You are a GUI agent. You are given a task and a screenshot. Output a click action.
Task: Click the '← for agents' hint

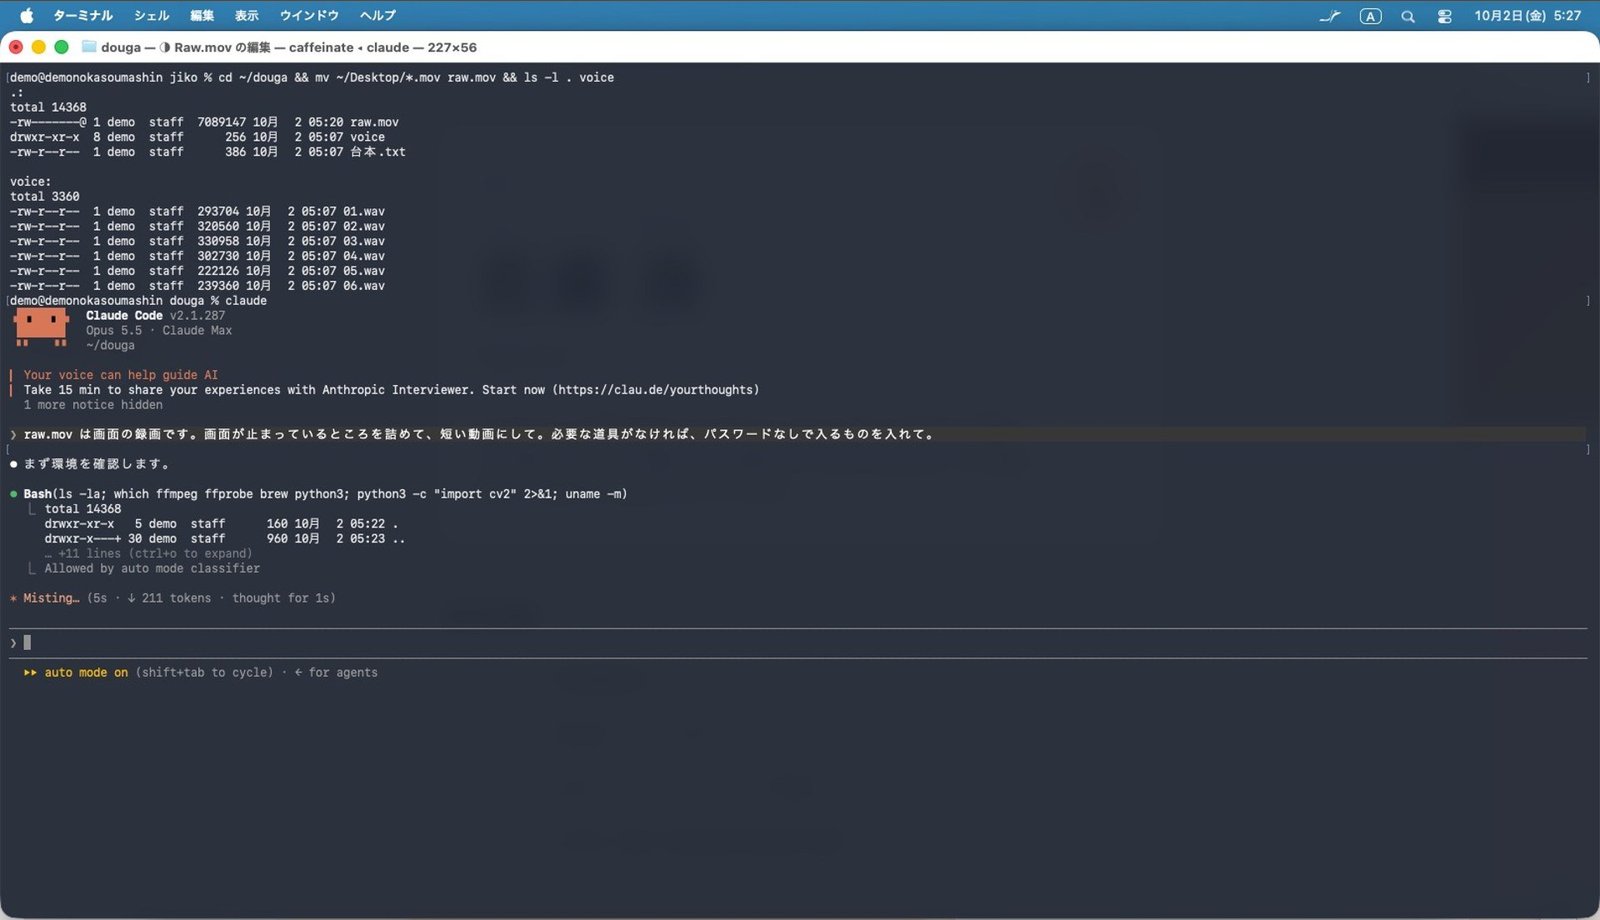pyautogui.click(x=336, y=673)
